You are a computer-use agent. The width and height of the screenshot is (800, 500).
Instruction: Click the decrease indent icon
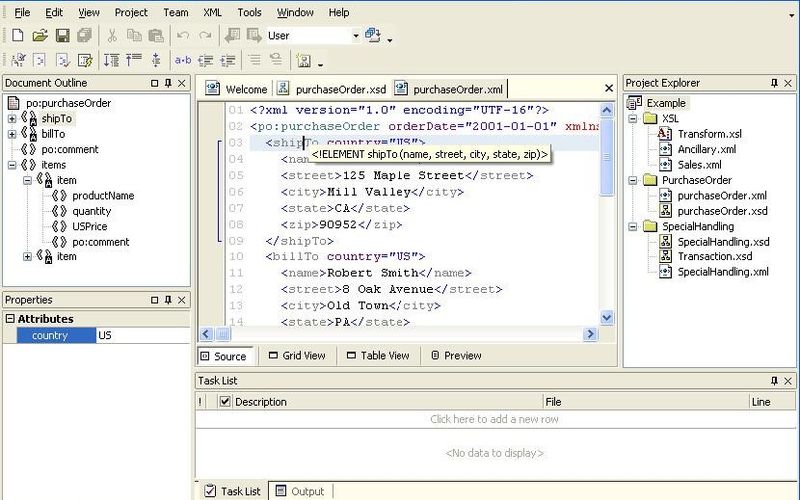[x=205, y=61]
